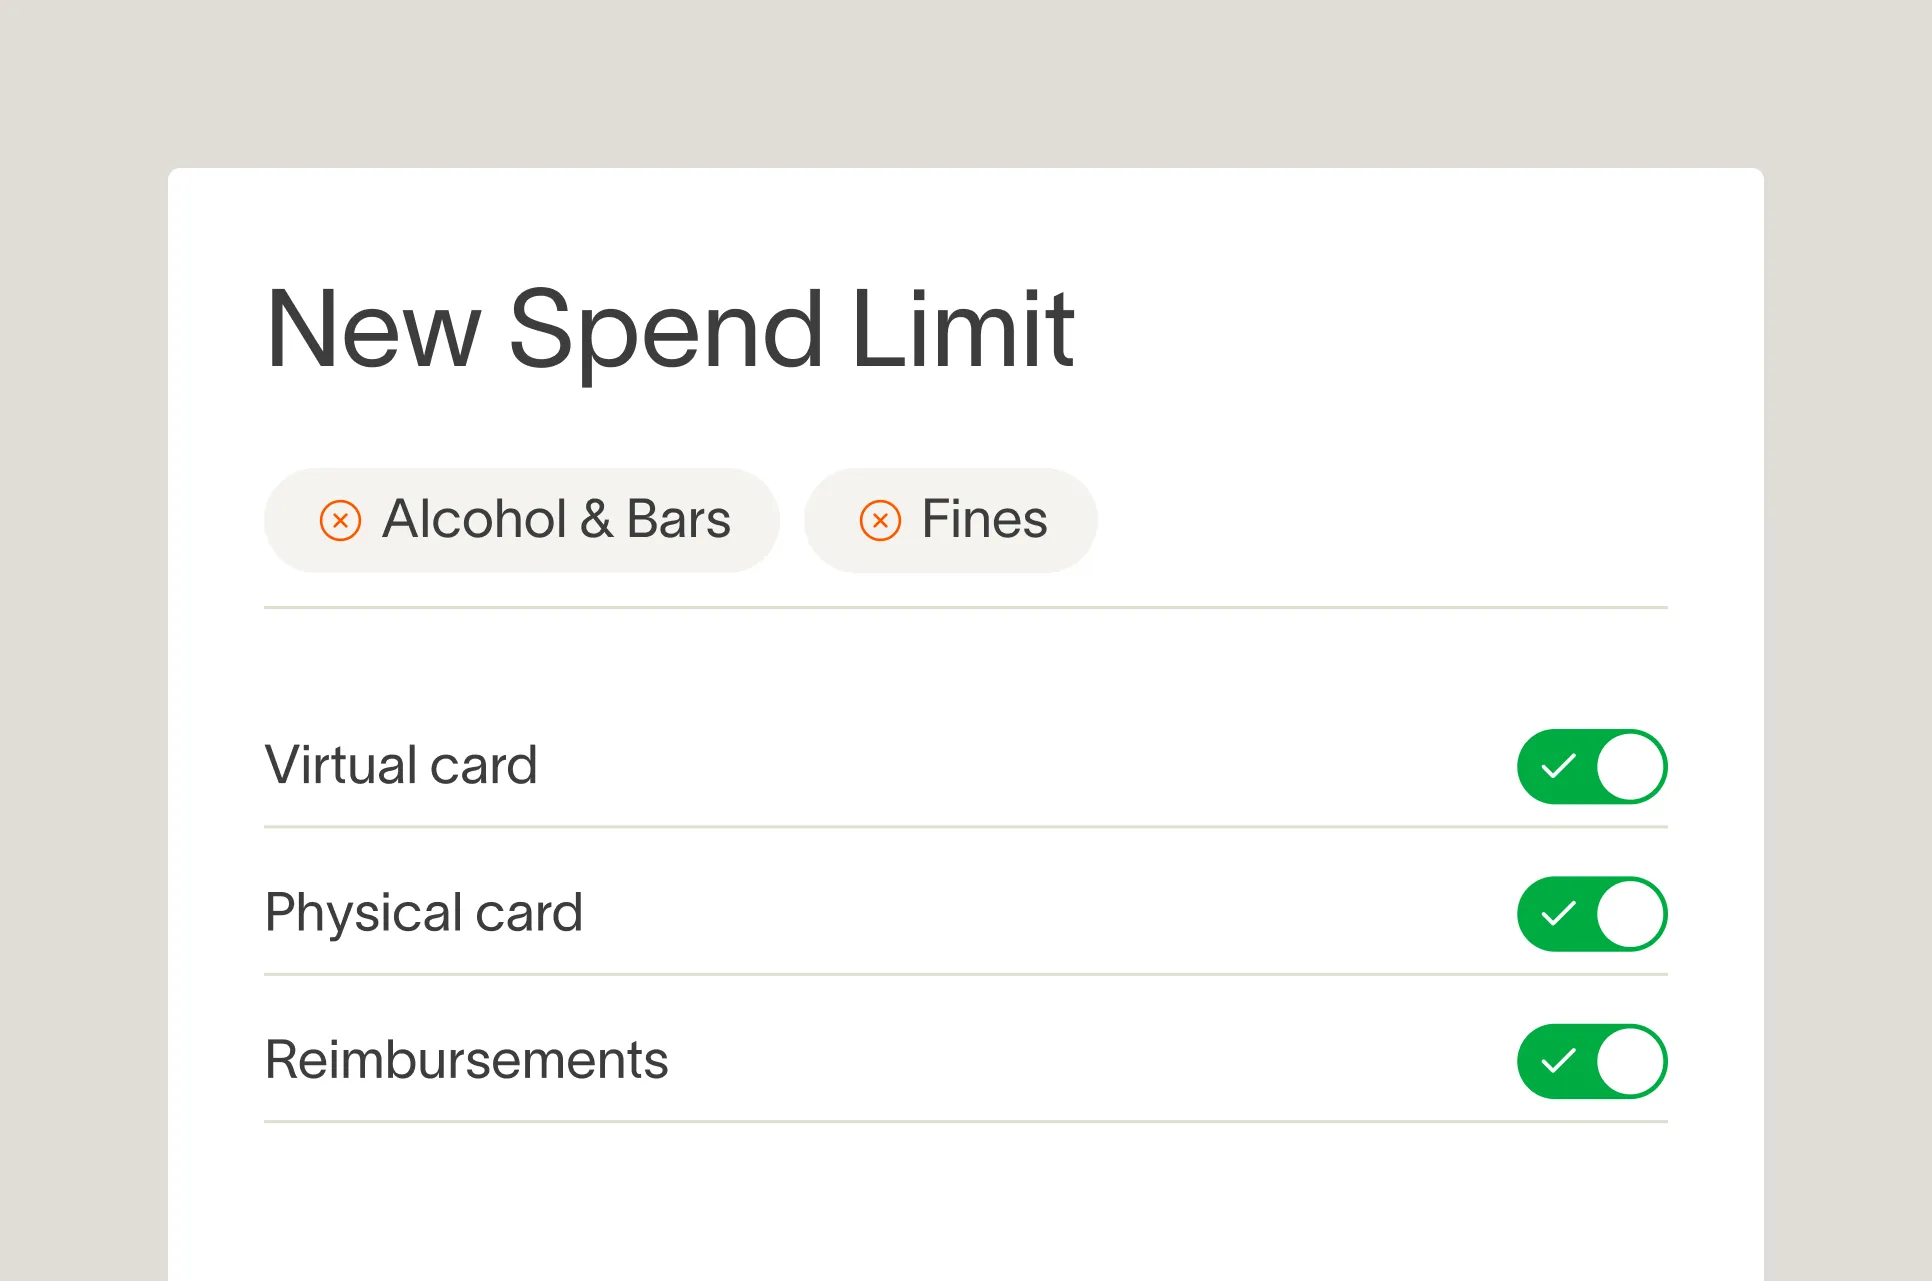Click the white knob of the Physical card switch
1932x1281 pixels.
[x=1630, y=914]
